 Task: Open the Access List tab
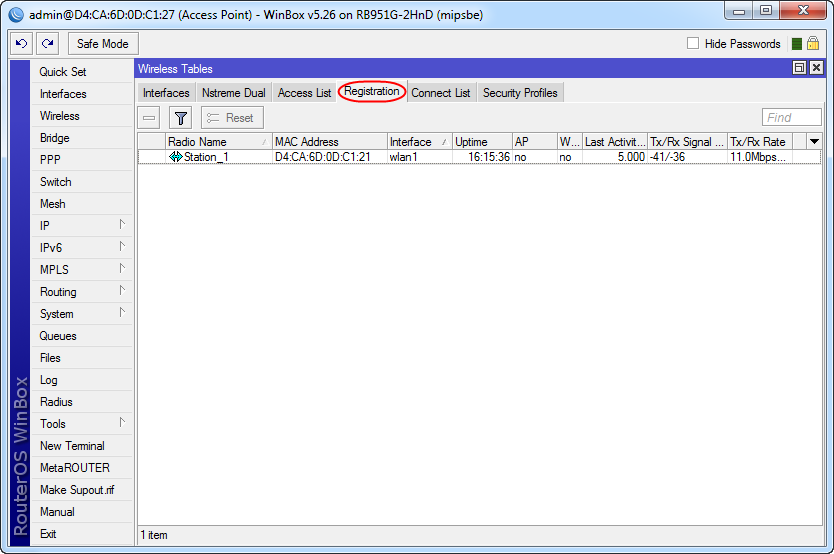click(x=304, y=93)
